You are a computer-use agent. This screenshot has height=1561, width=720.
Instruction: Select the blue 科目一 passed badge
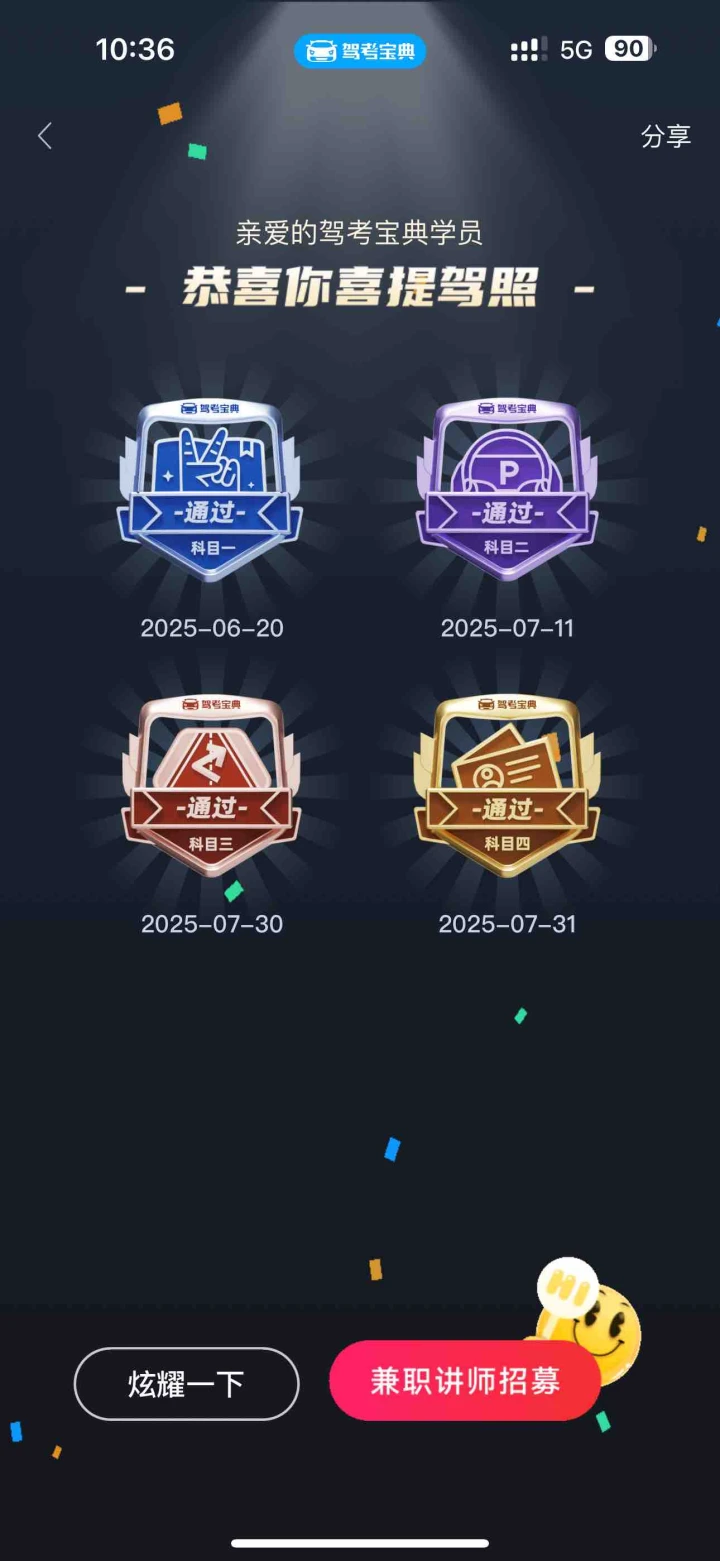210,490
